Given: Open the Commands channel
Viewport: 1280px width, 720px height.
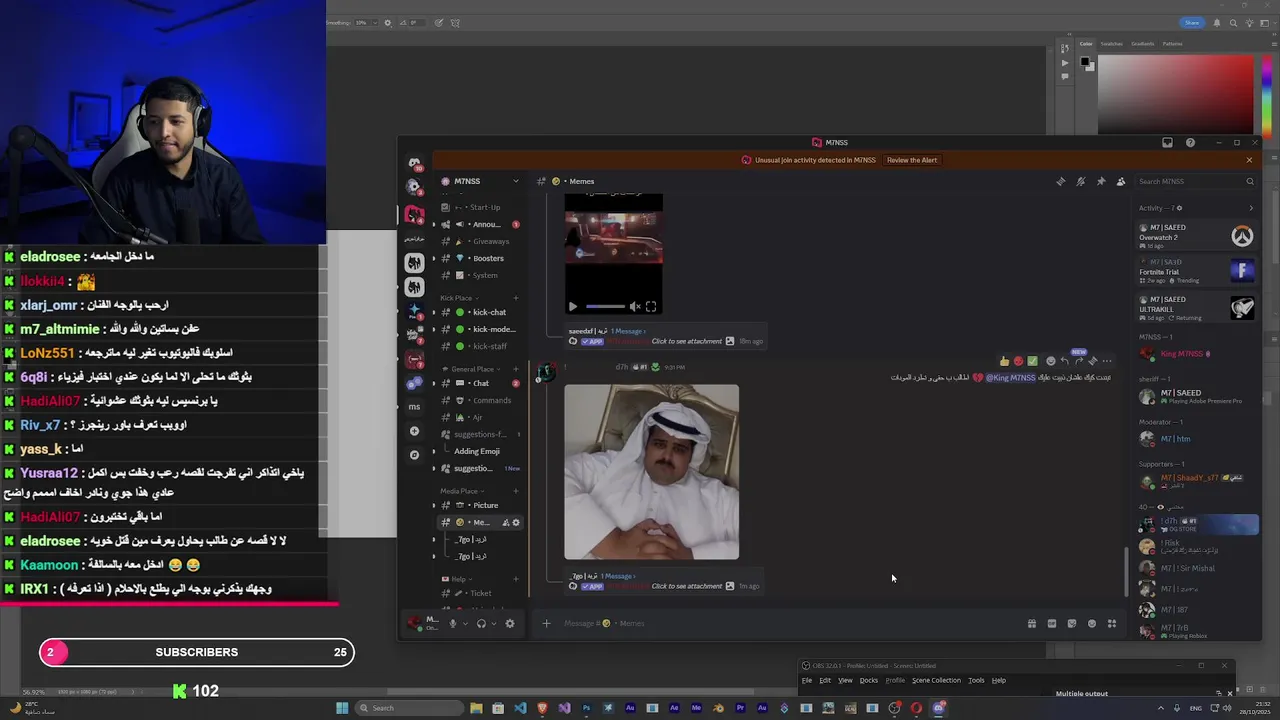Looking at the screenshot, I should [x=481, y=400].
